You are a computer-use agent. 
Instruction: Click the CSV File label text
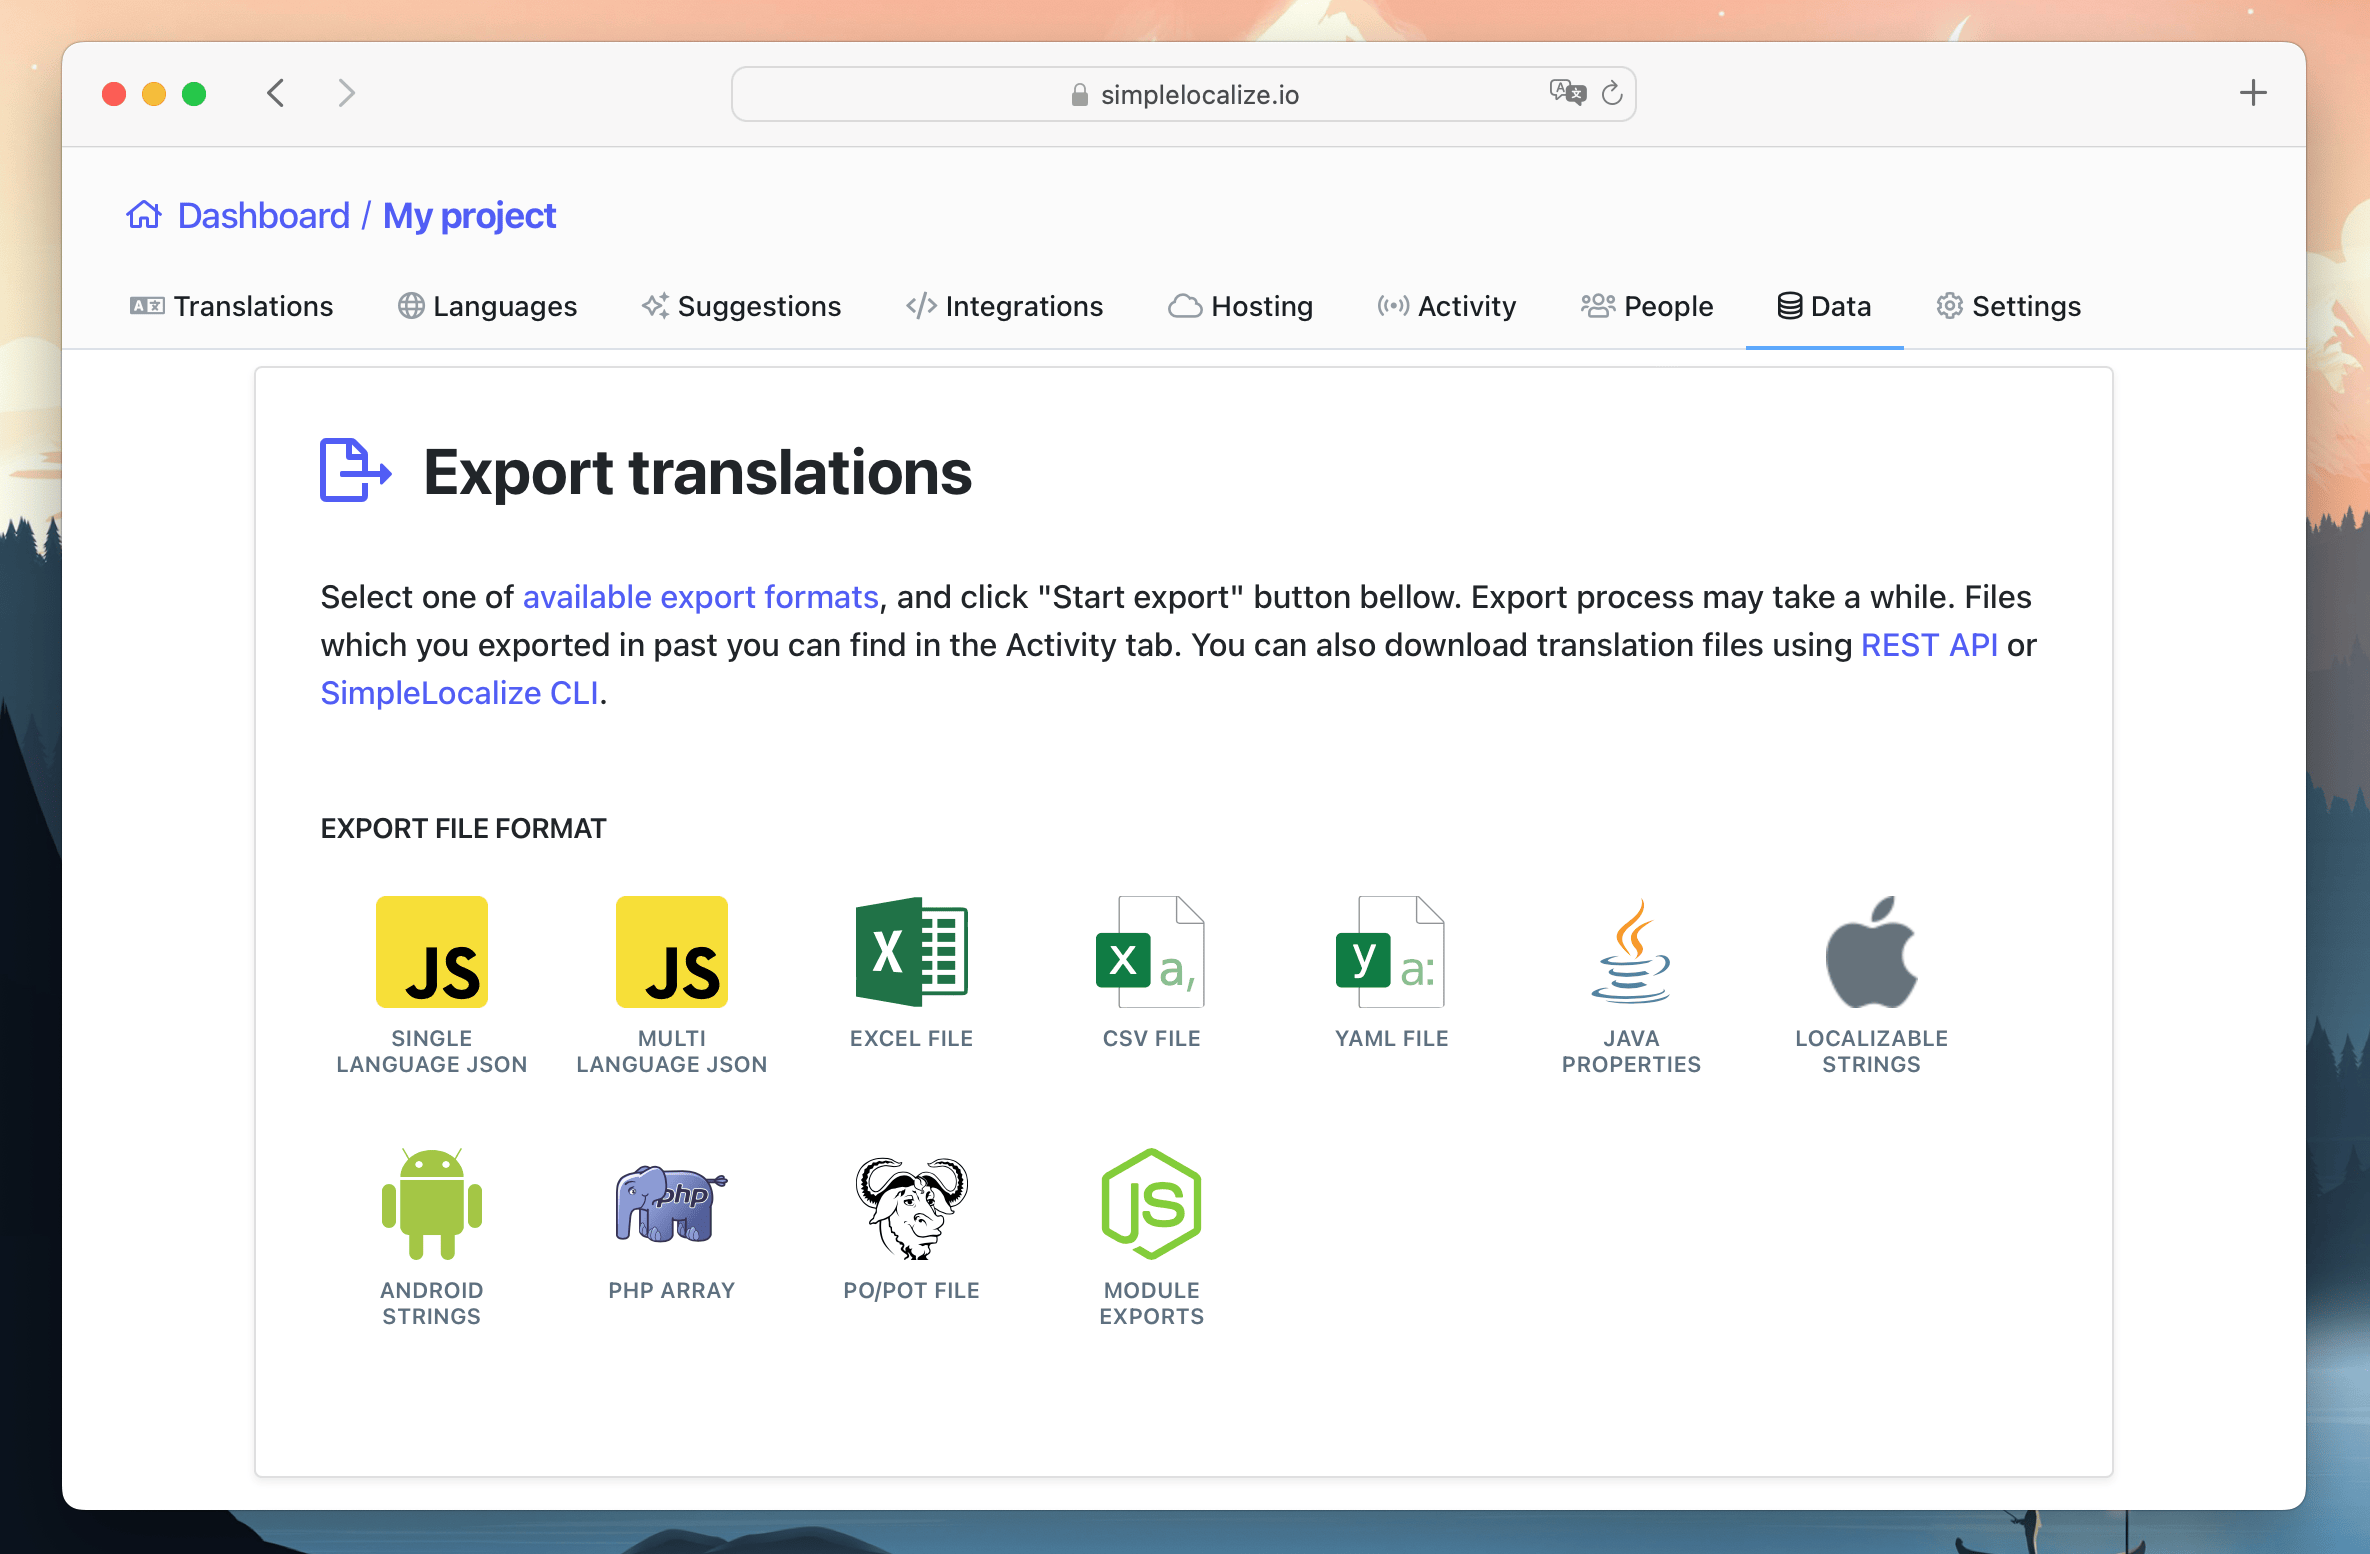pyautogui.click(x=1151, y=1038)
